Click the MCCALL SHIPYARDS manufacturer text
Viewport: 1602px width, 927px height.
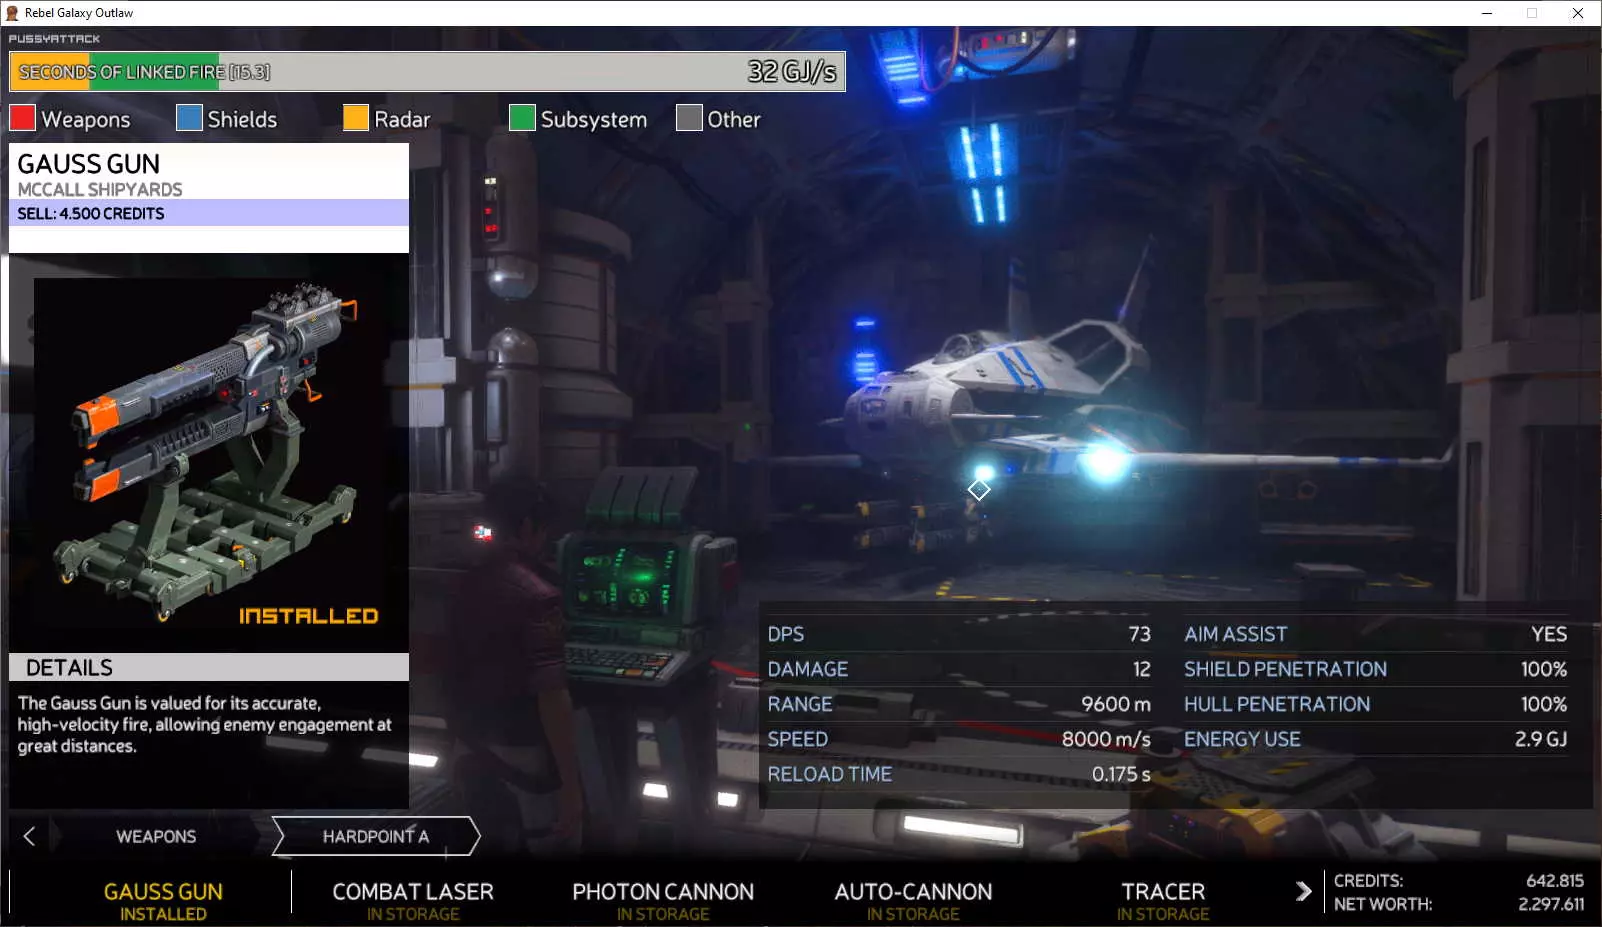pos(100,190)
